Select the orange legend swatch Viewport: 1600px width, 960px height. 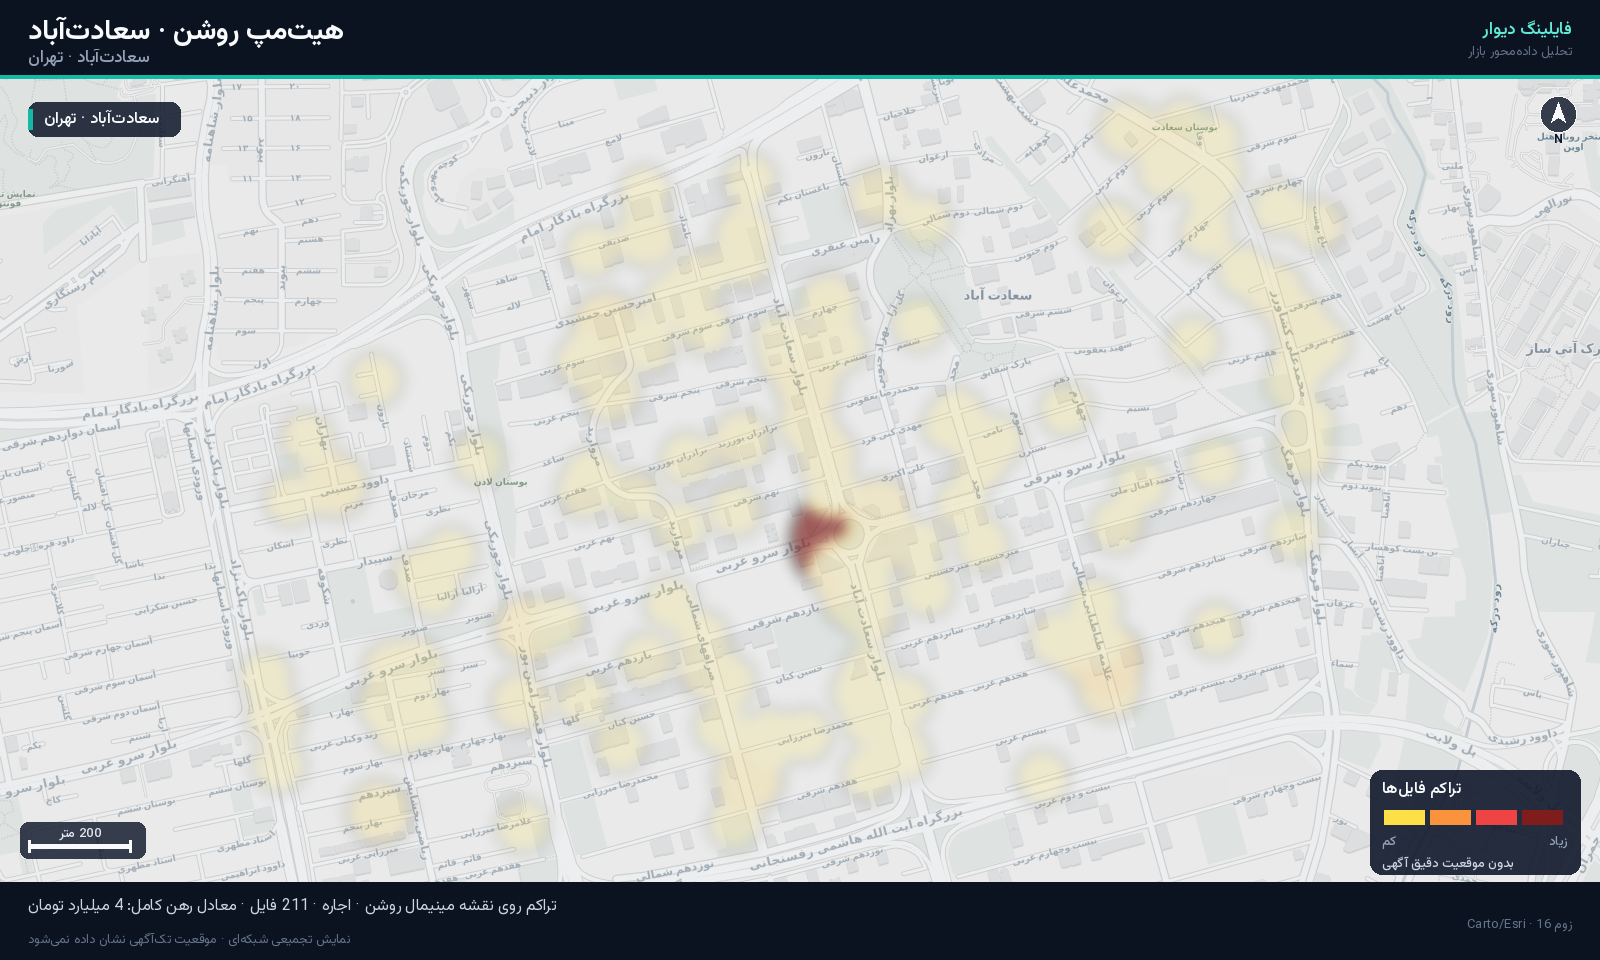coord(1450,817)
